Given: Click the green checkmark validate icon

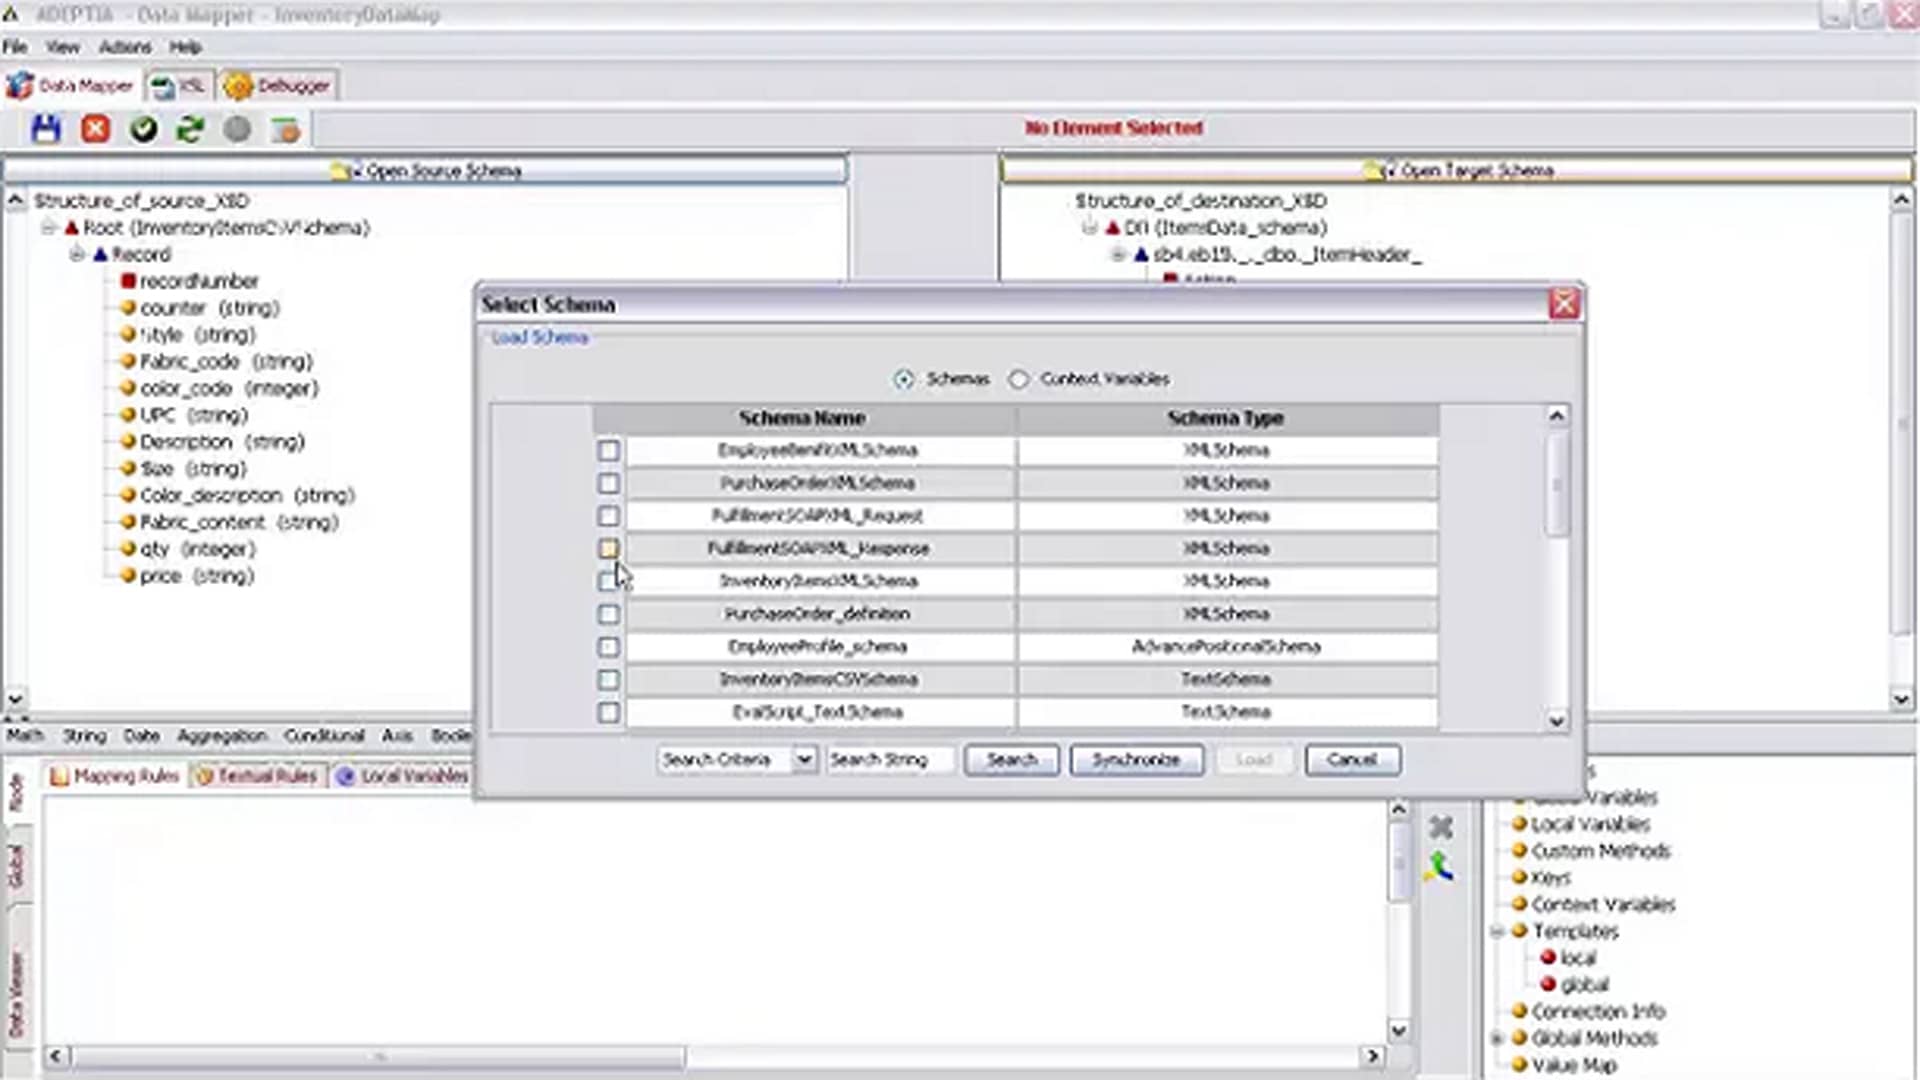Looking at the screenshot, I should point(144,129).
